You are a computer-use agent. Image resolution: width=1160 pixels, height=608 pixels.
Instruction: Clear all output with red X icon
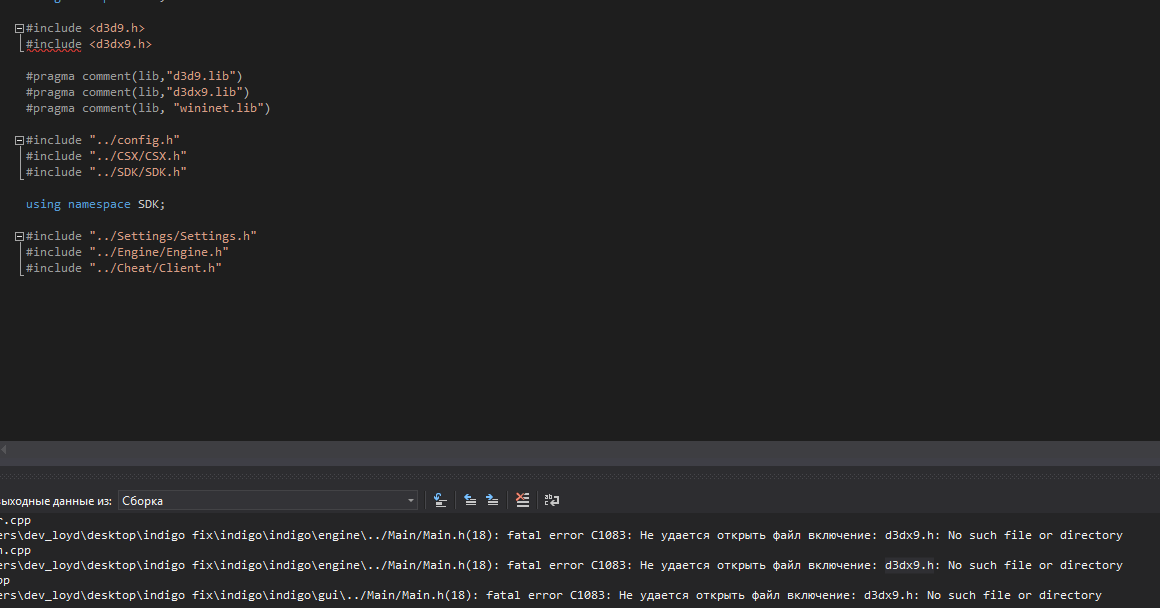point(522,501)
